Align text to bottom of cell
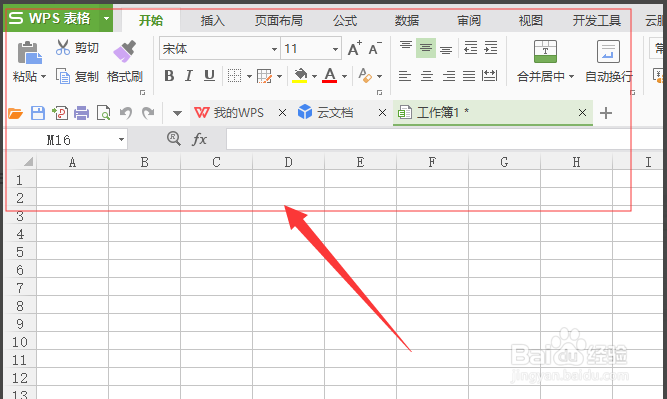 (446, 51)
